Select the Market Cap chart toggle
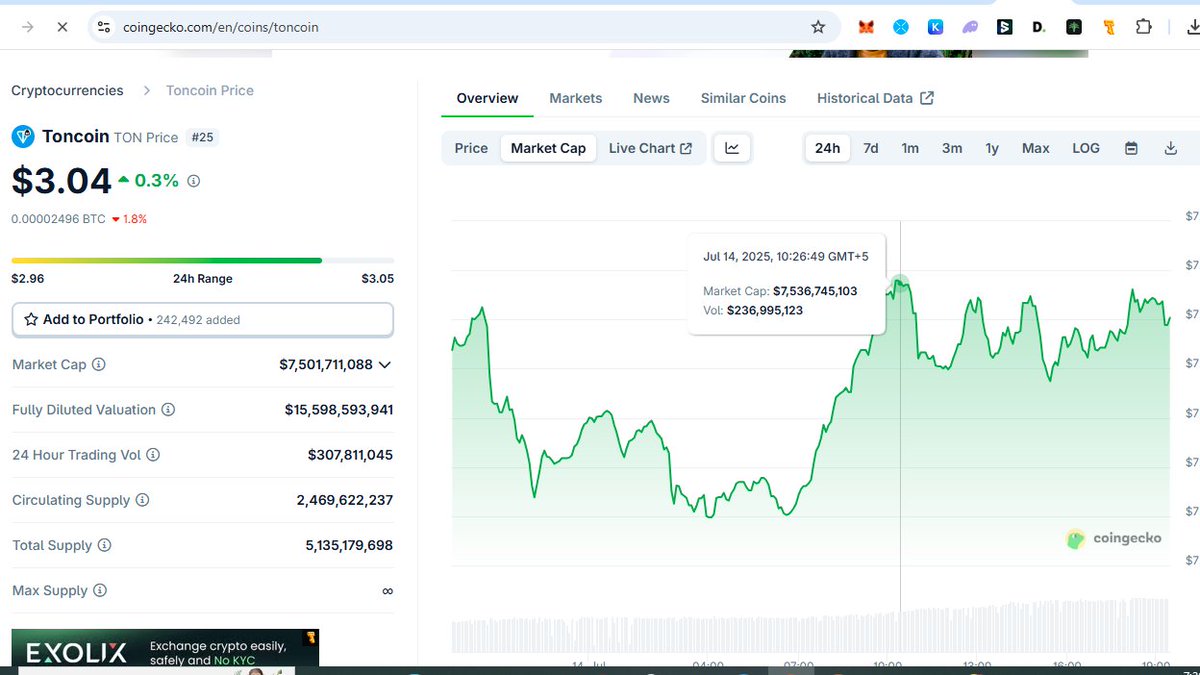The height and width of the screenshot is (675, 1200). (x=548, y=148)
